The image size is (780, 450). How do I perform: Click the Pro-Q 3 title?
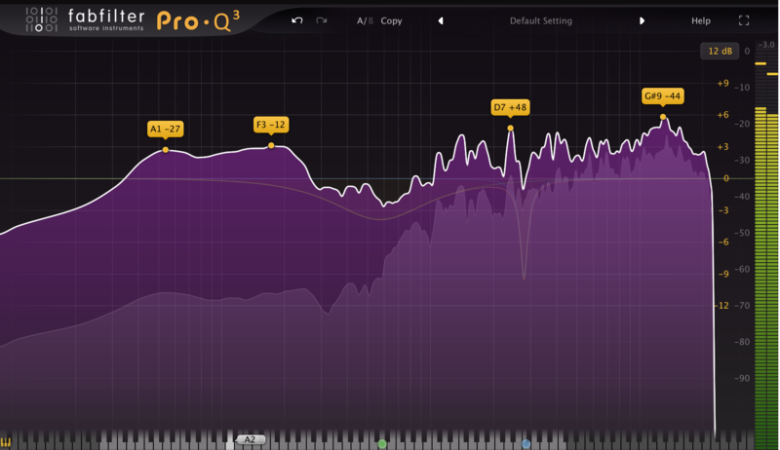(198, 21)
